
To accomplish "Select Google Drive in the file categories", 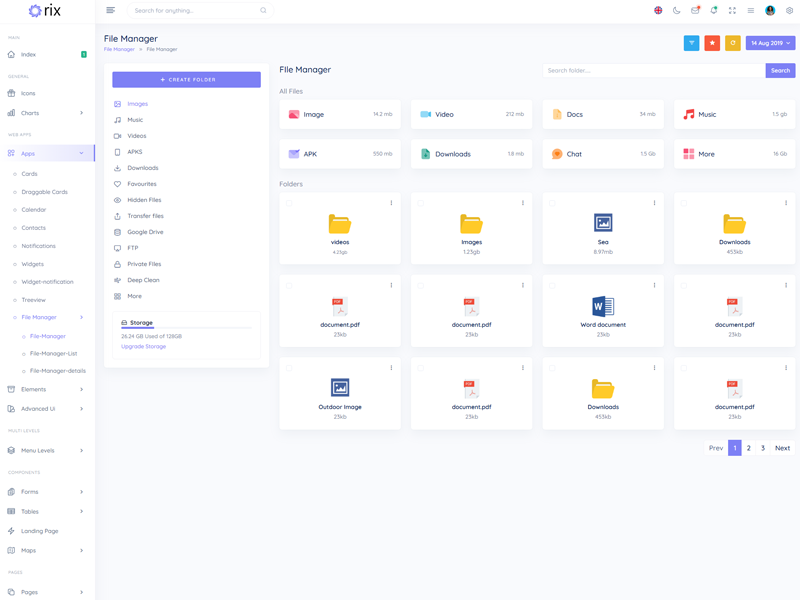I will pos(145,232).
